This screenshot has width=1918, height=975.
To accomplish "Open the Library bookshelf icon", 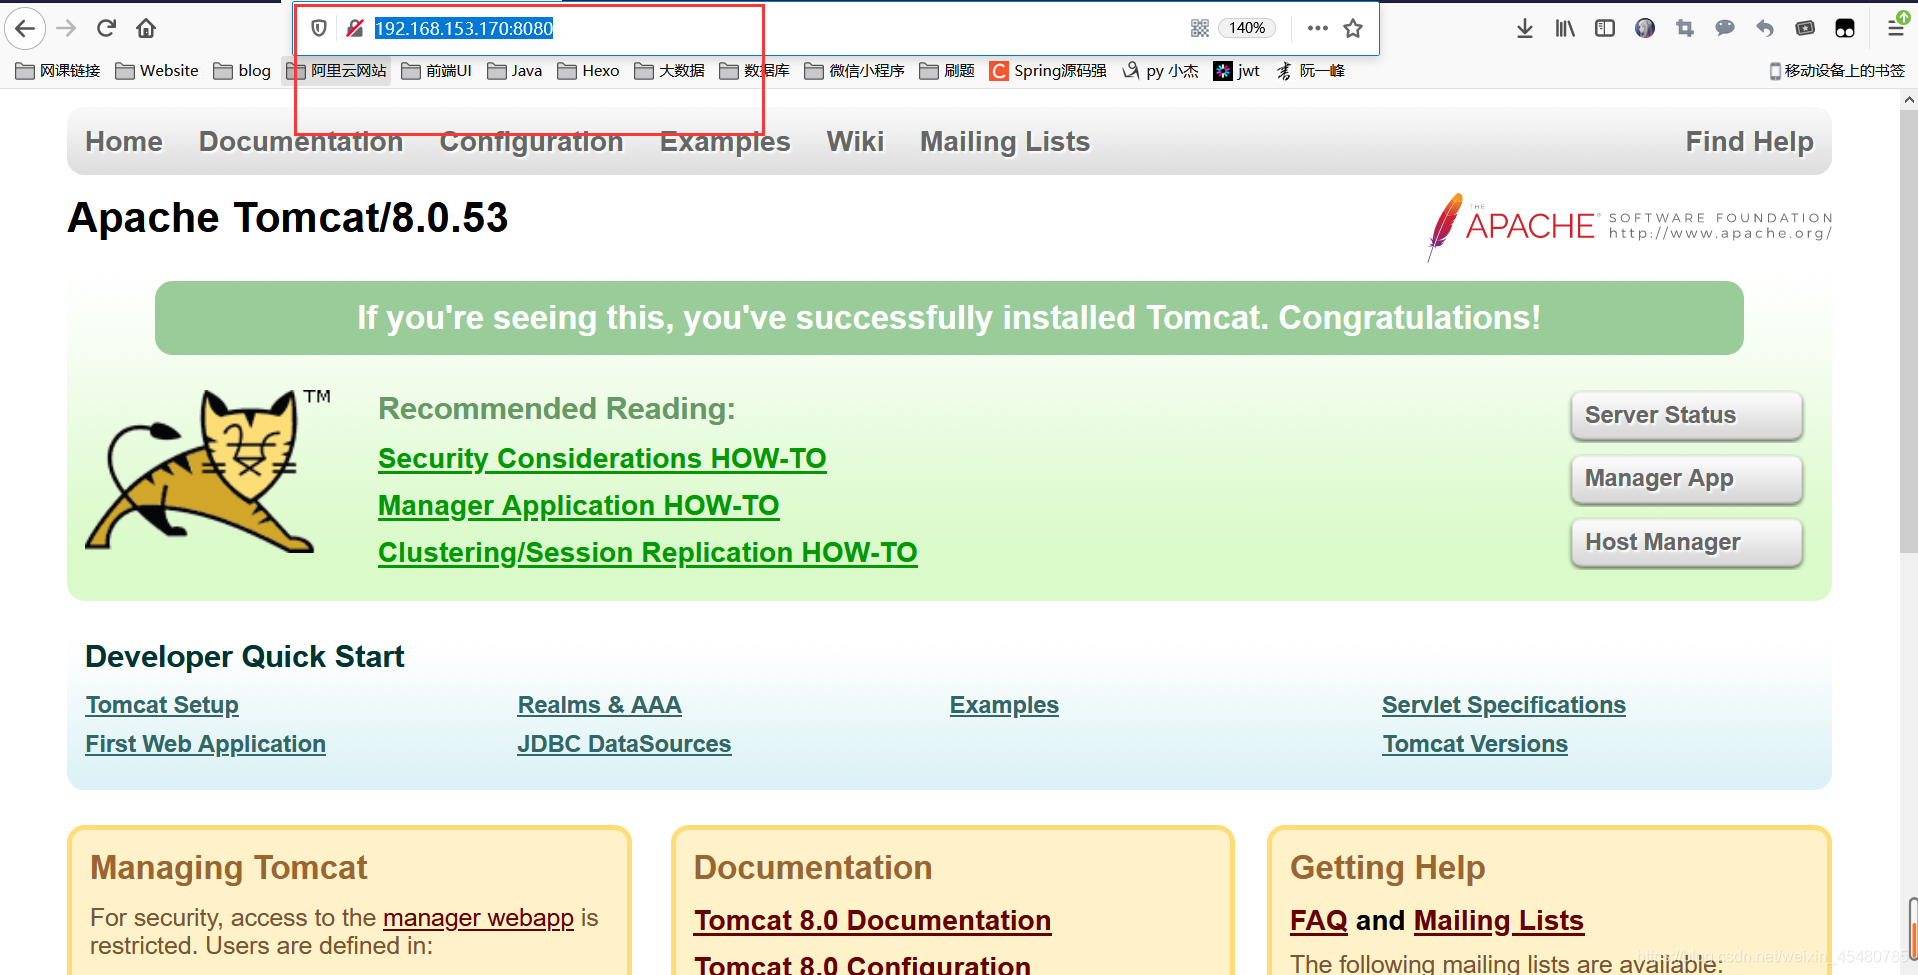I will click(x=1565, y=28).
